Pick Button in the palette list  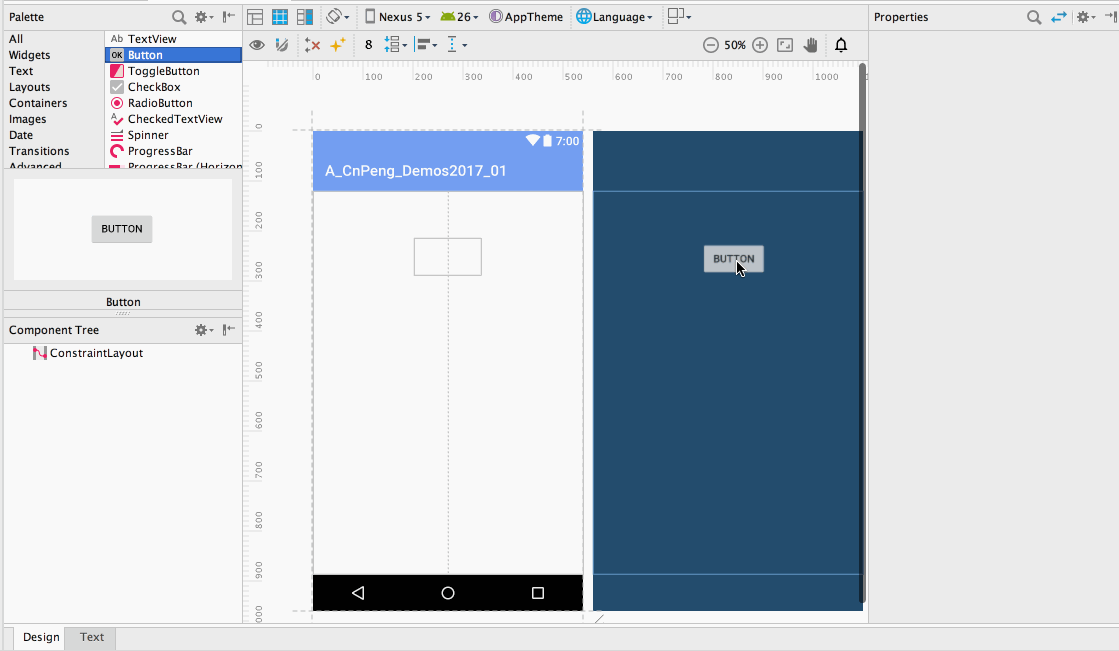tap(173, 55)
